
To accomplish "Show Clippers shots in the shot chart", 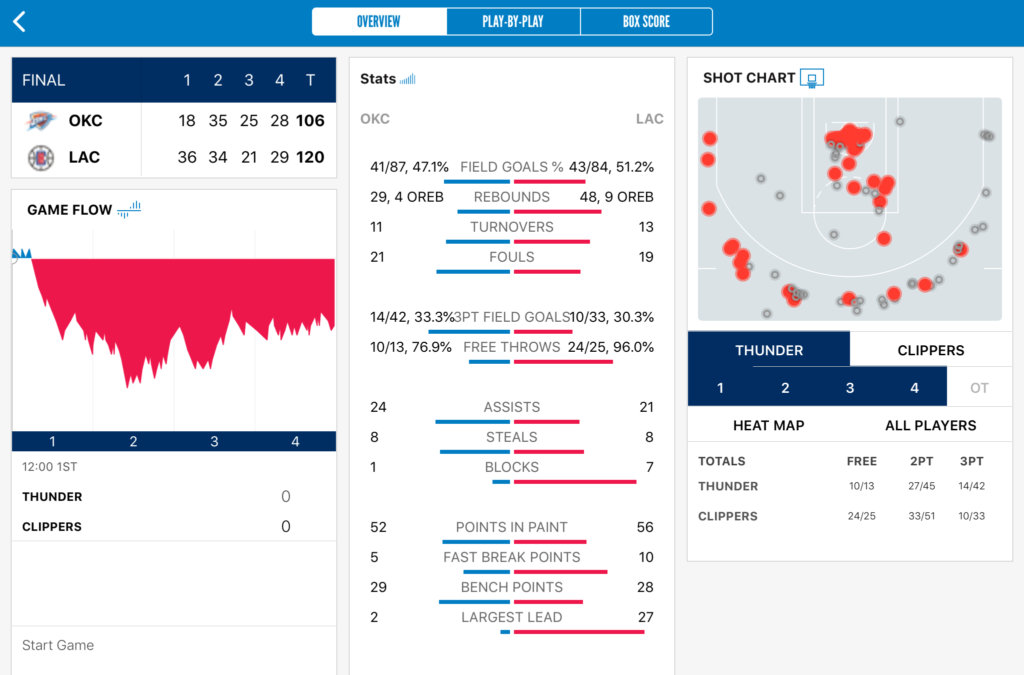I will tap(930, 350).
